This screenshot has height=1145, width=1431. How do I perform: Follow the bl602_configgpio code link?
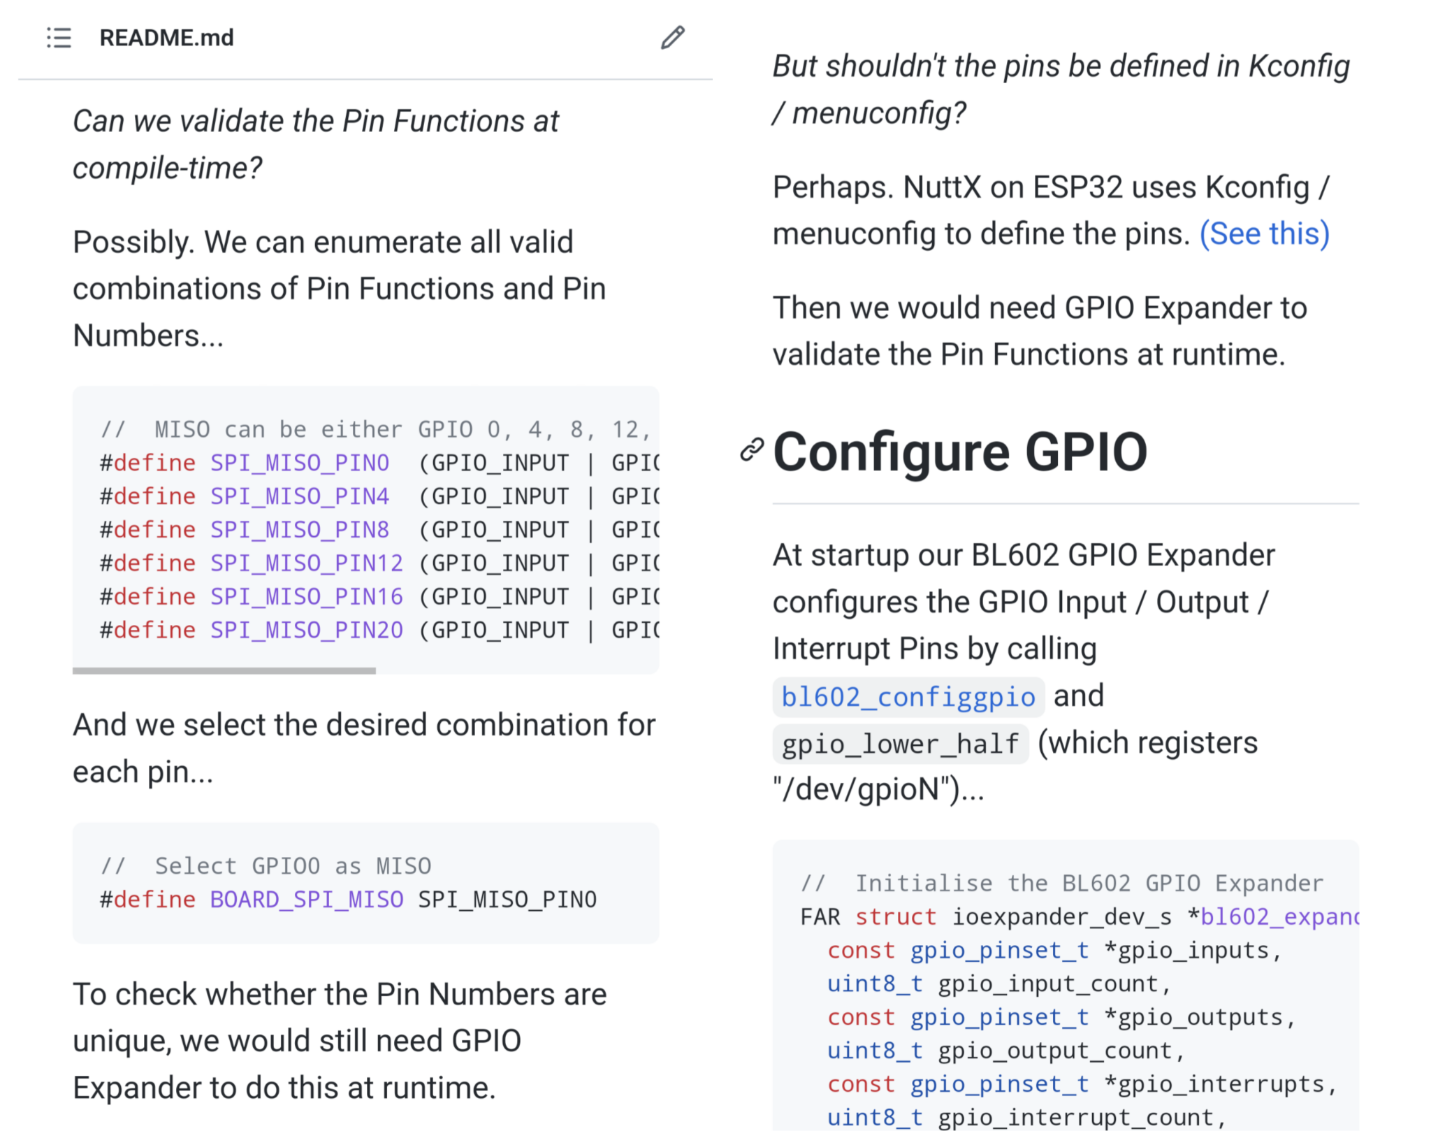(x=908, y=696)
